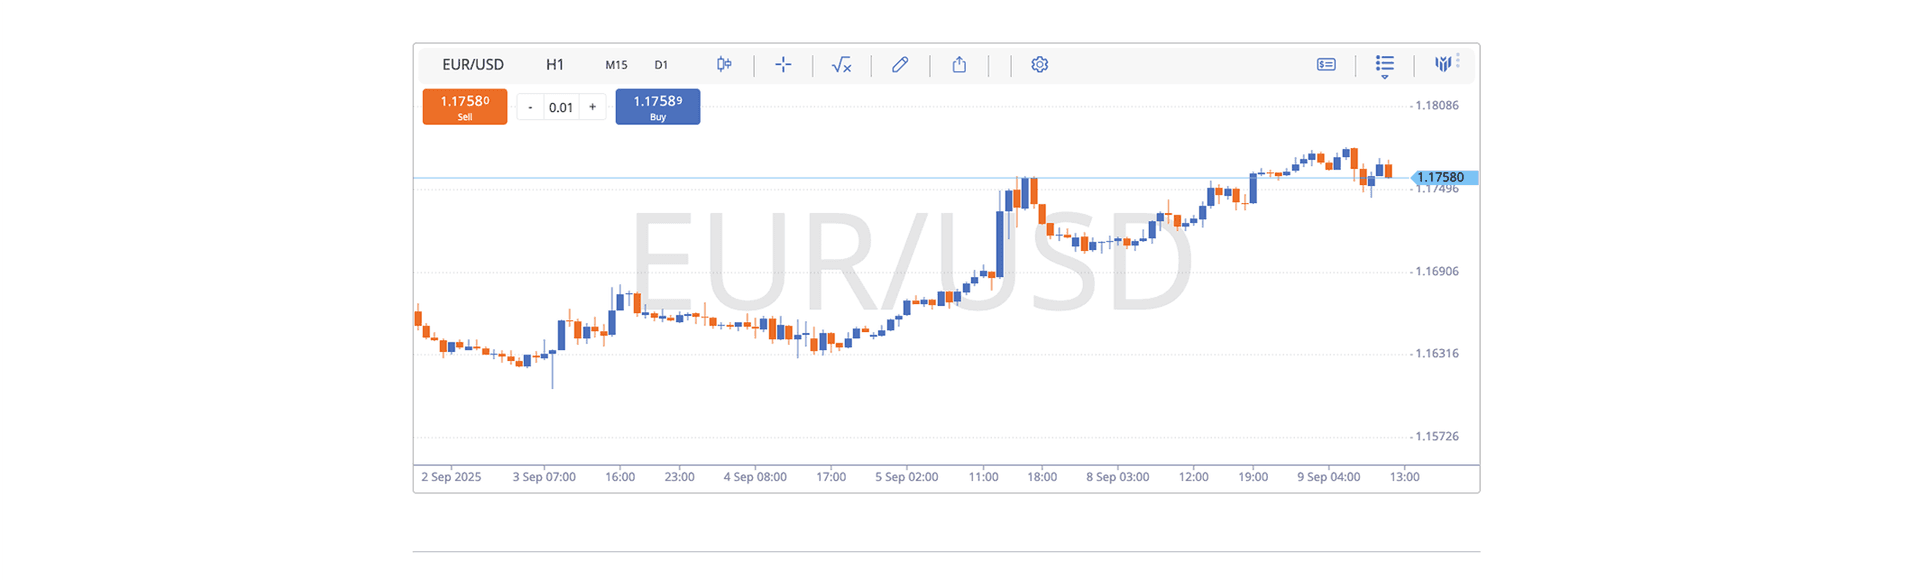
Task: Click the orange Sell 1.17580 button
Action: (x=465, y=107)
